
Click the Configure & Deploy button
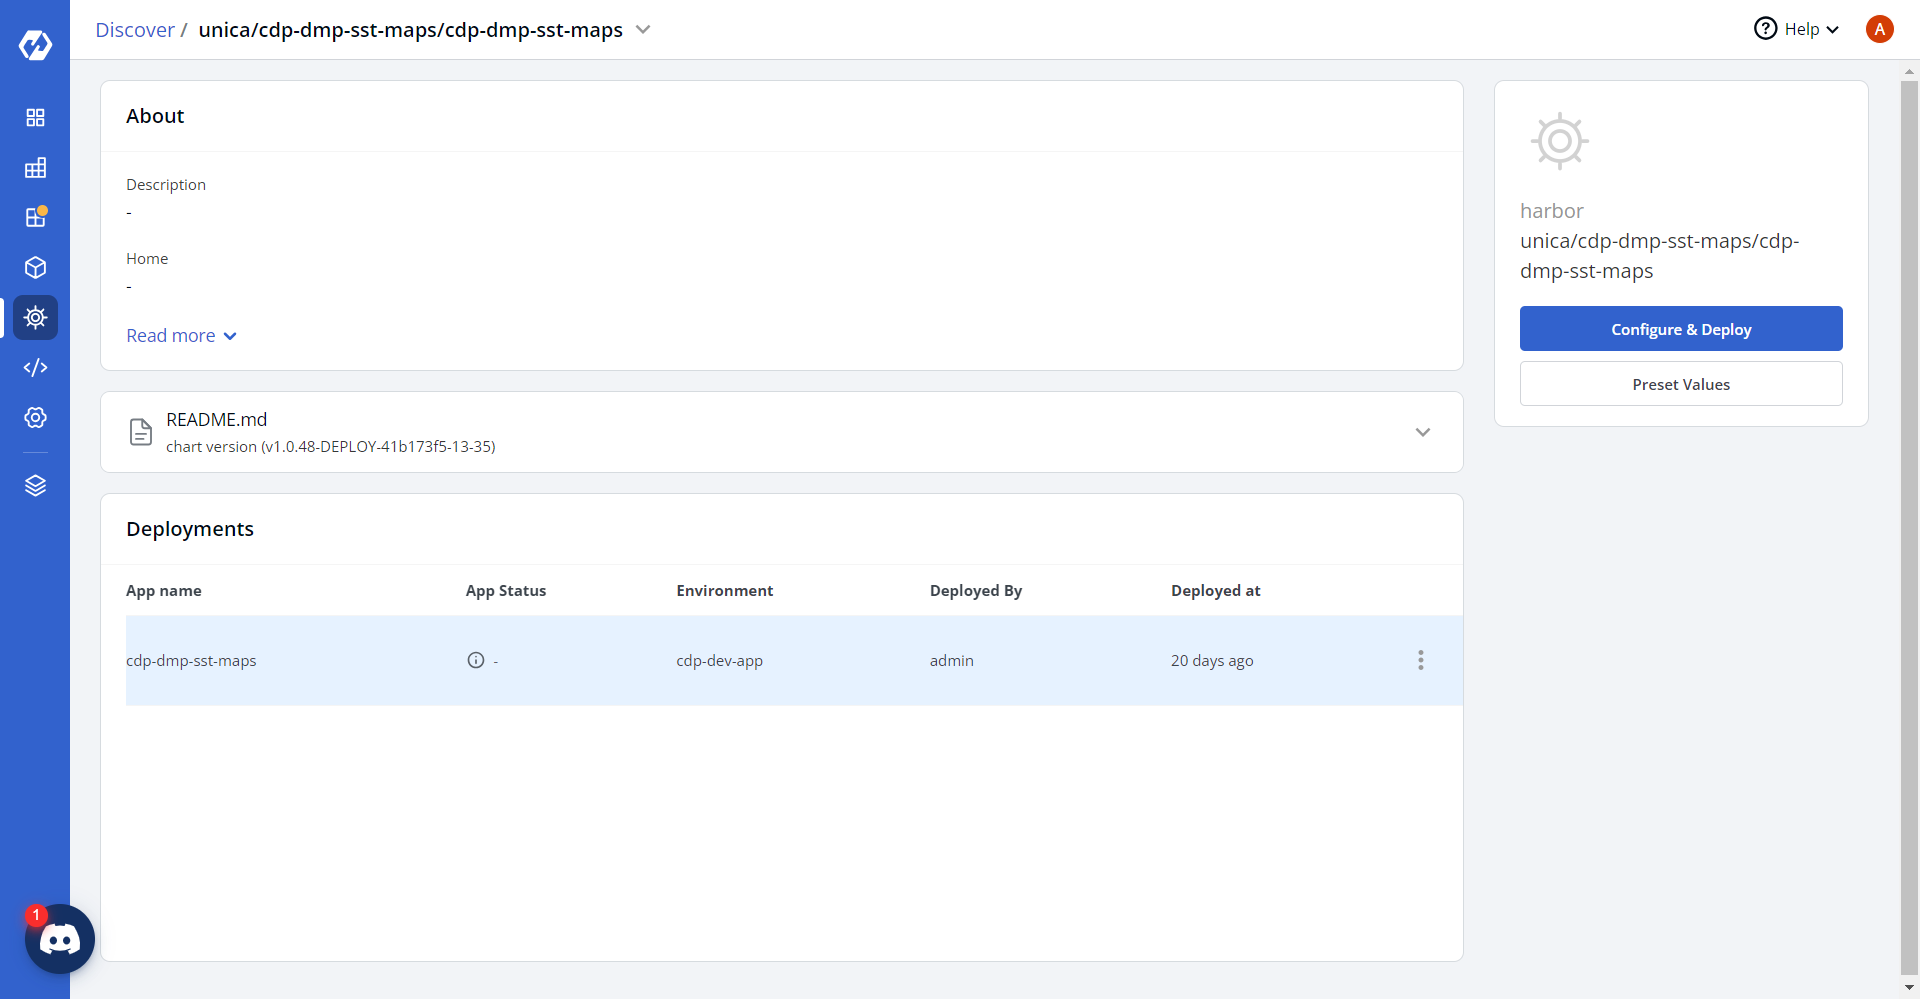[1680, 329]
